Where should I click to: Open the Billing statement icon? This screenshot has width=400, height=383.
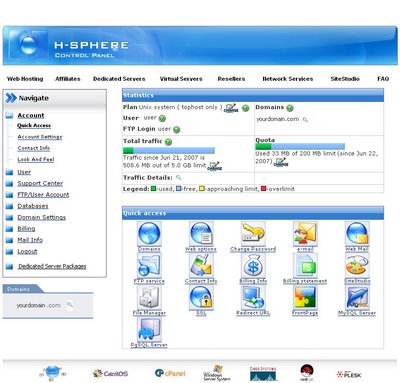click(x=305, y=266)
